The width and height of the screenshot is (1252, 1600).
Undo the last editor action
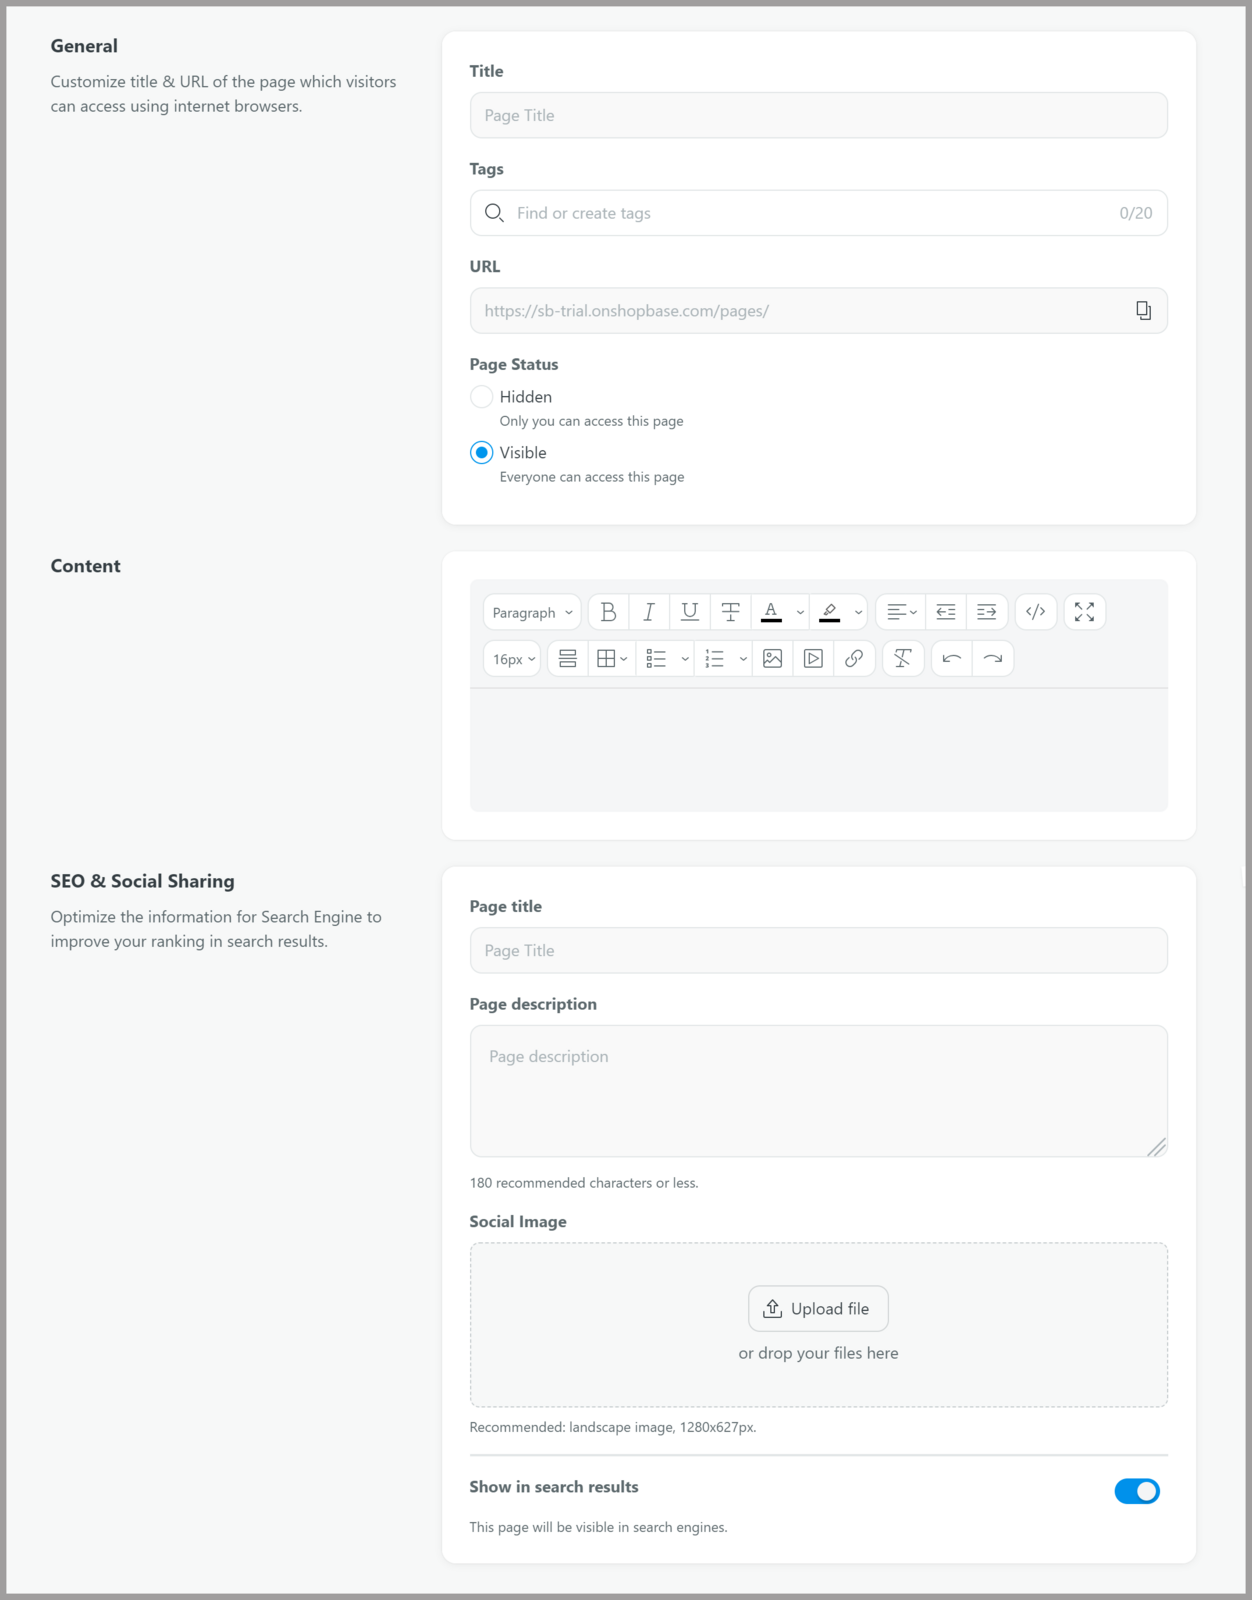click(952, 659)
